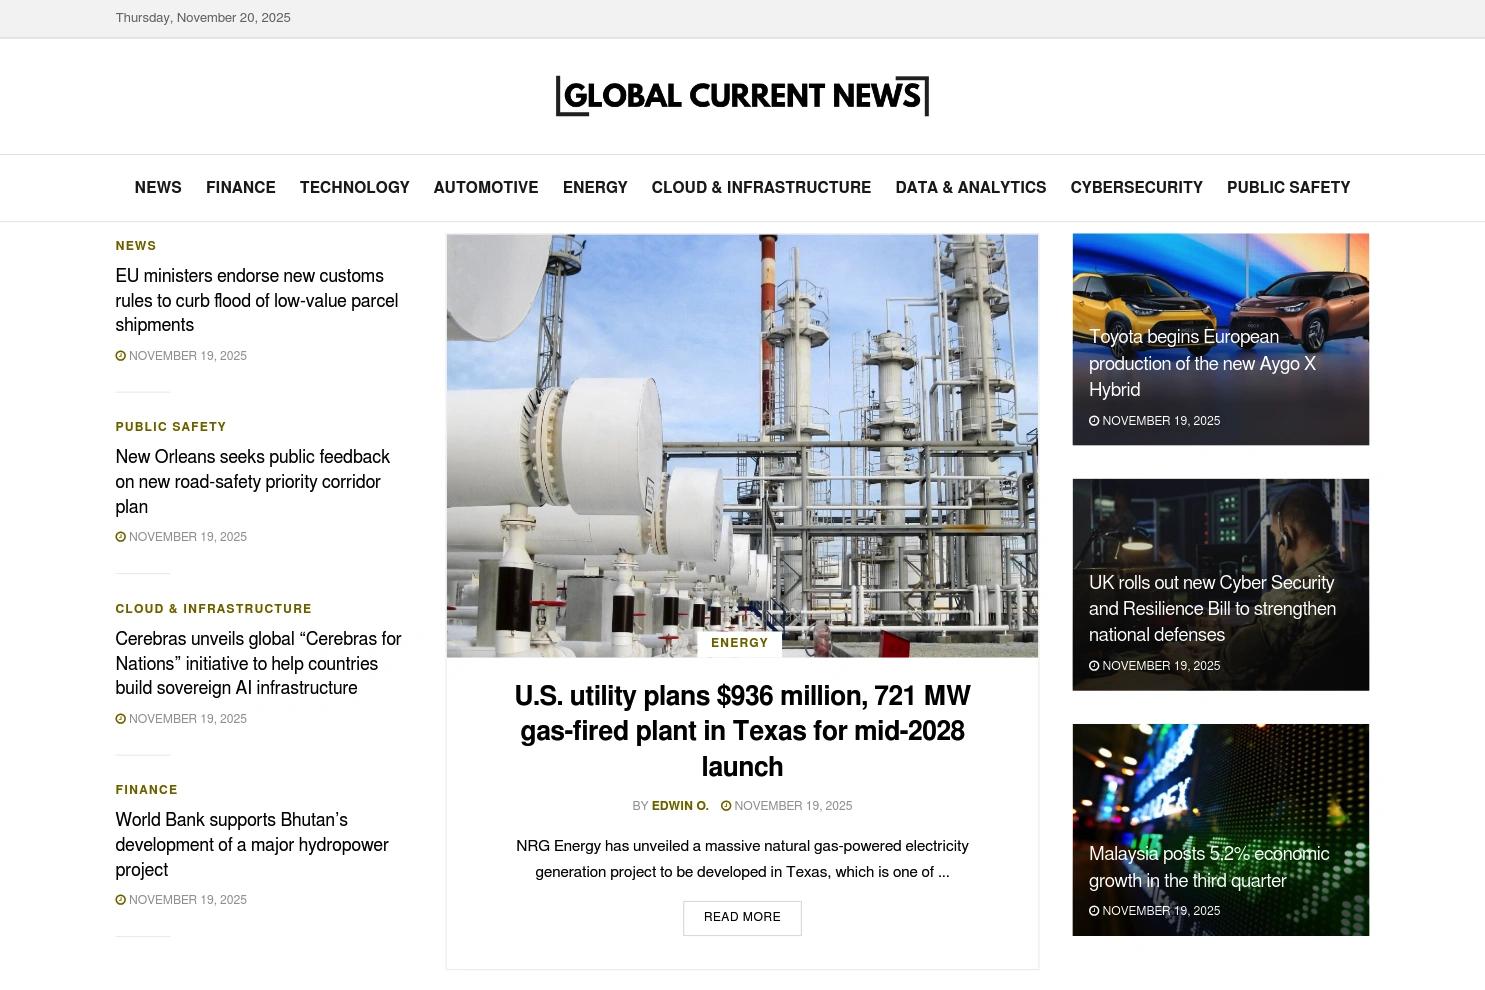Select the Cybersecurity menu item
The image size is (1485, 990).
coord(1137,188)
